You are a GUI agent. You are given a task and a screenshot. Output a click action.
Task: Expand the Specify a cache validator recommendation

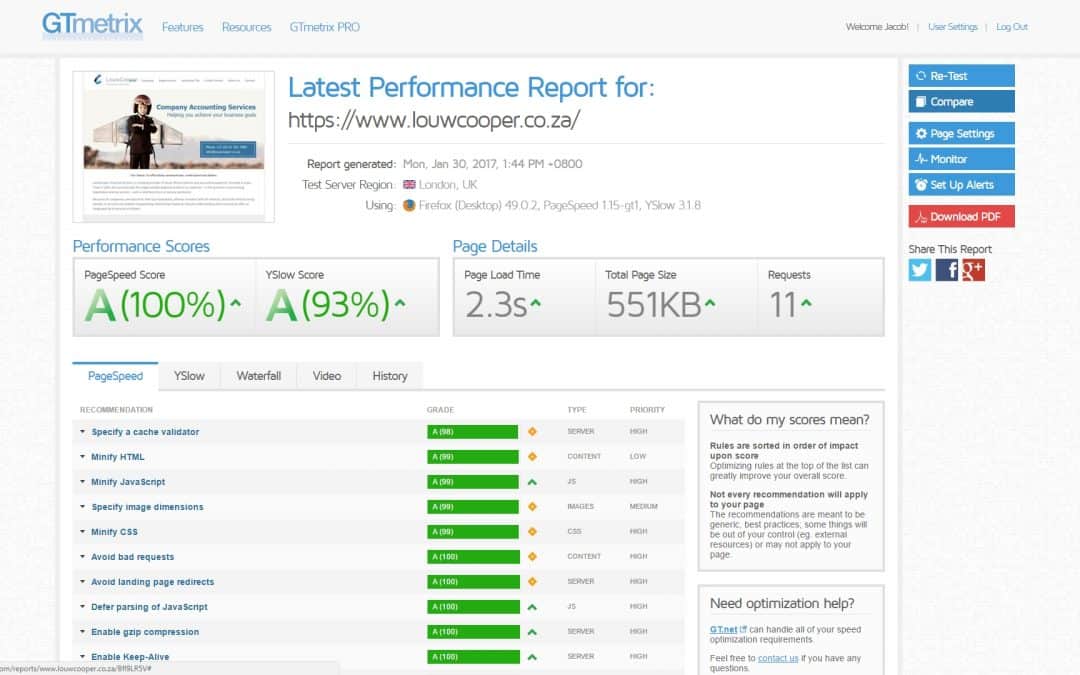(x=145, y=432)
